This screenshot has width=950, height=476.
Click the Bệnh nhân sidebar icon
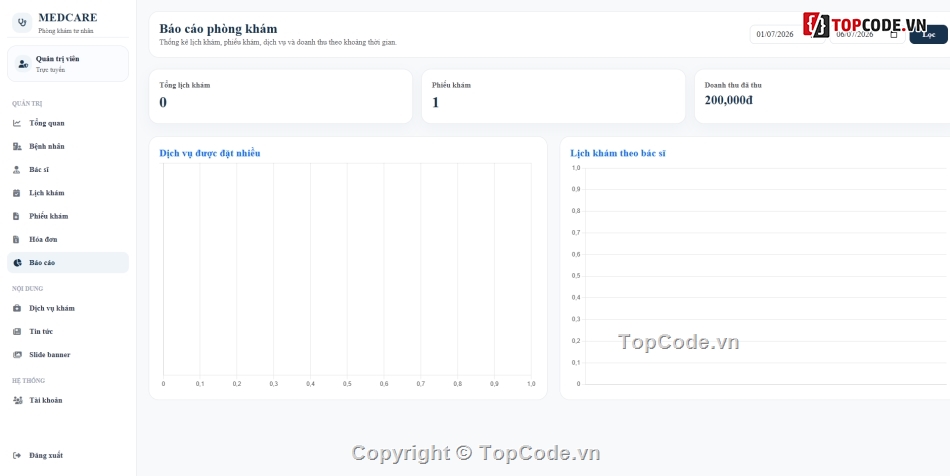[x=17, y=147]
